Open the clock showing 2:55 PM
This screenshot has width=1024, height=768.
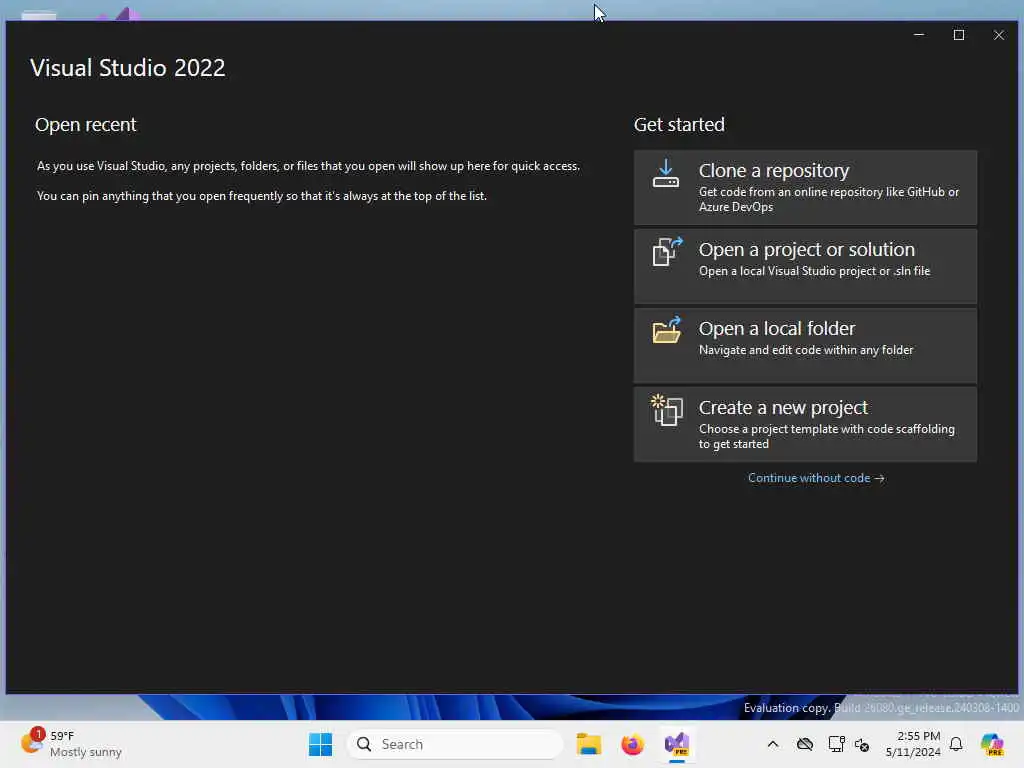tap(913, 744)
